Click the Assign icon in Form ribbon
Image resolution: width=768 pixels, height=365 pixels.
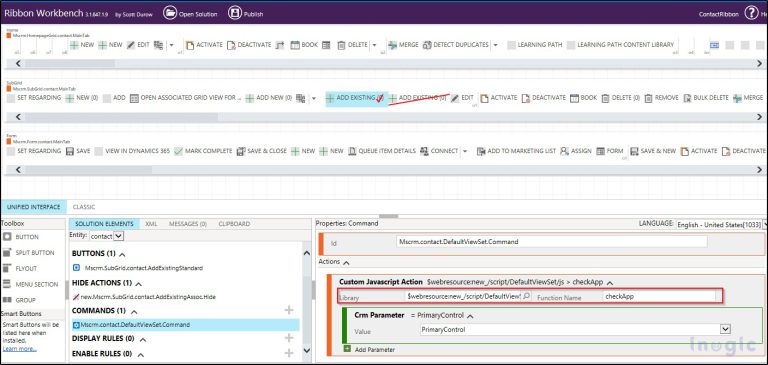[x=564, y=151]
